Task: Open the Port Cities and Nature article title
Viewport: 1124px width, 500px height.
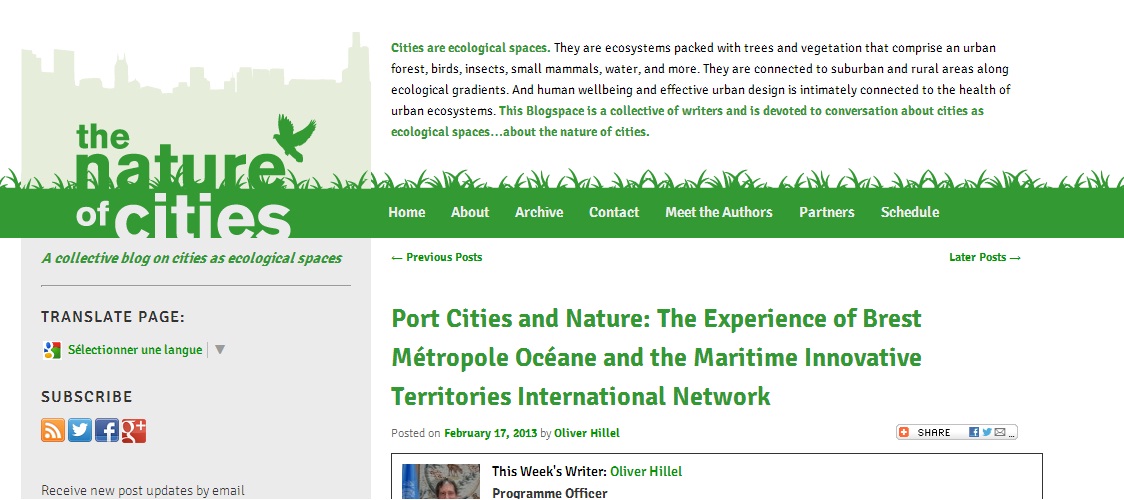Action: 657,357
